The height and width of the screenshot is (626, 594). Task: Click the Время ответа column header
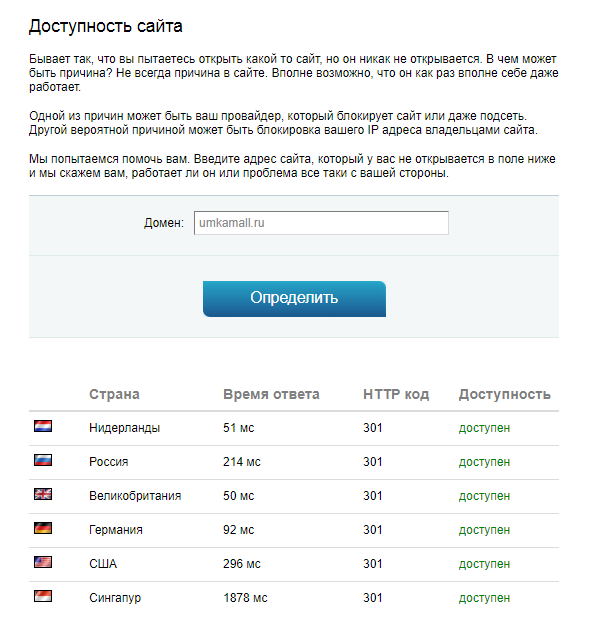(271, 394)
